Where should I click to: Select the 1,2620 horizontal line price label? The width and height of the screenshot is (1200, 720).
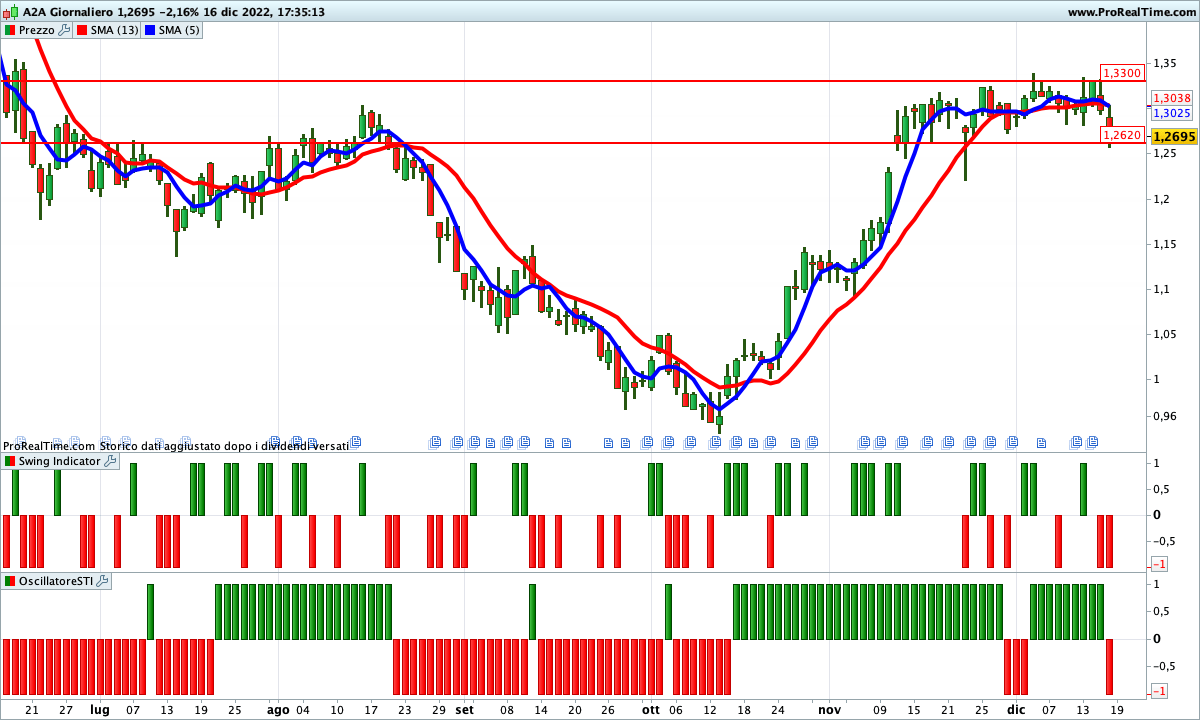click(x=1121, y=134)
